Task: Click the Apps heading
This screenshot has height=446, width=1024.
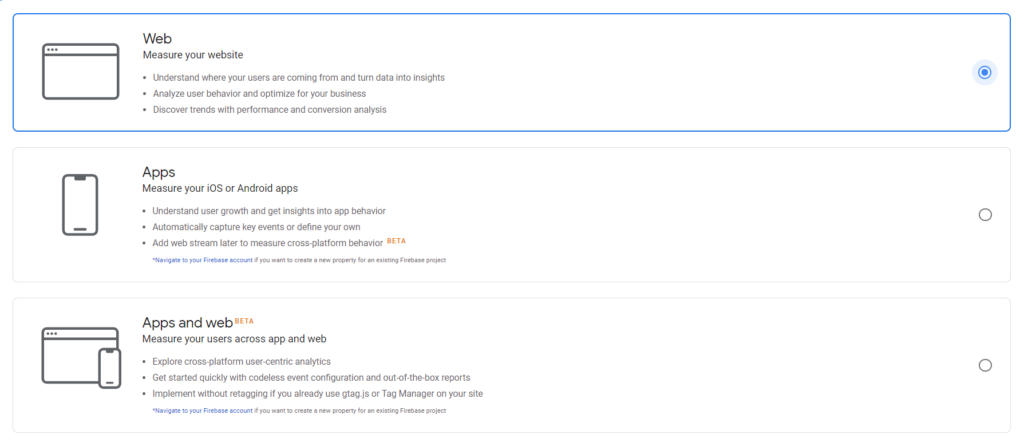Action: point(159,172)
